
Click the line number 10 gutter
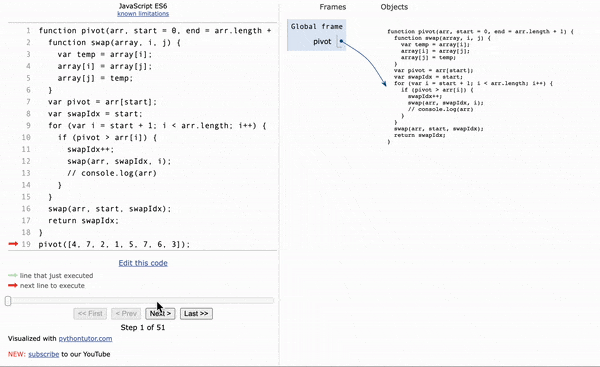(x=26, y=137)
